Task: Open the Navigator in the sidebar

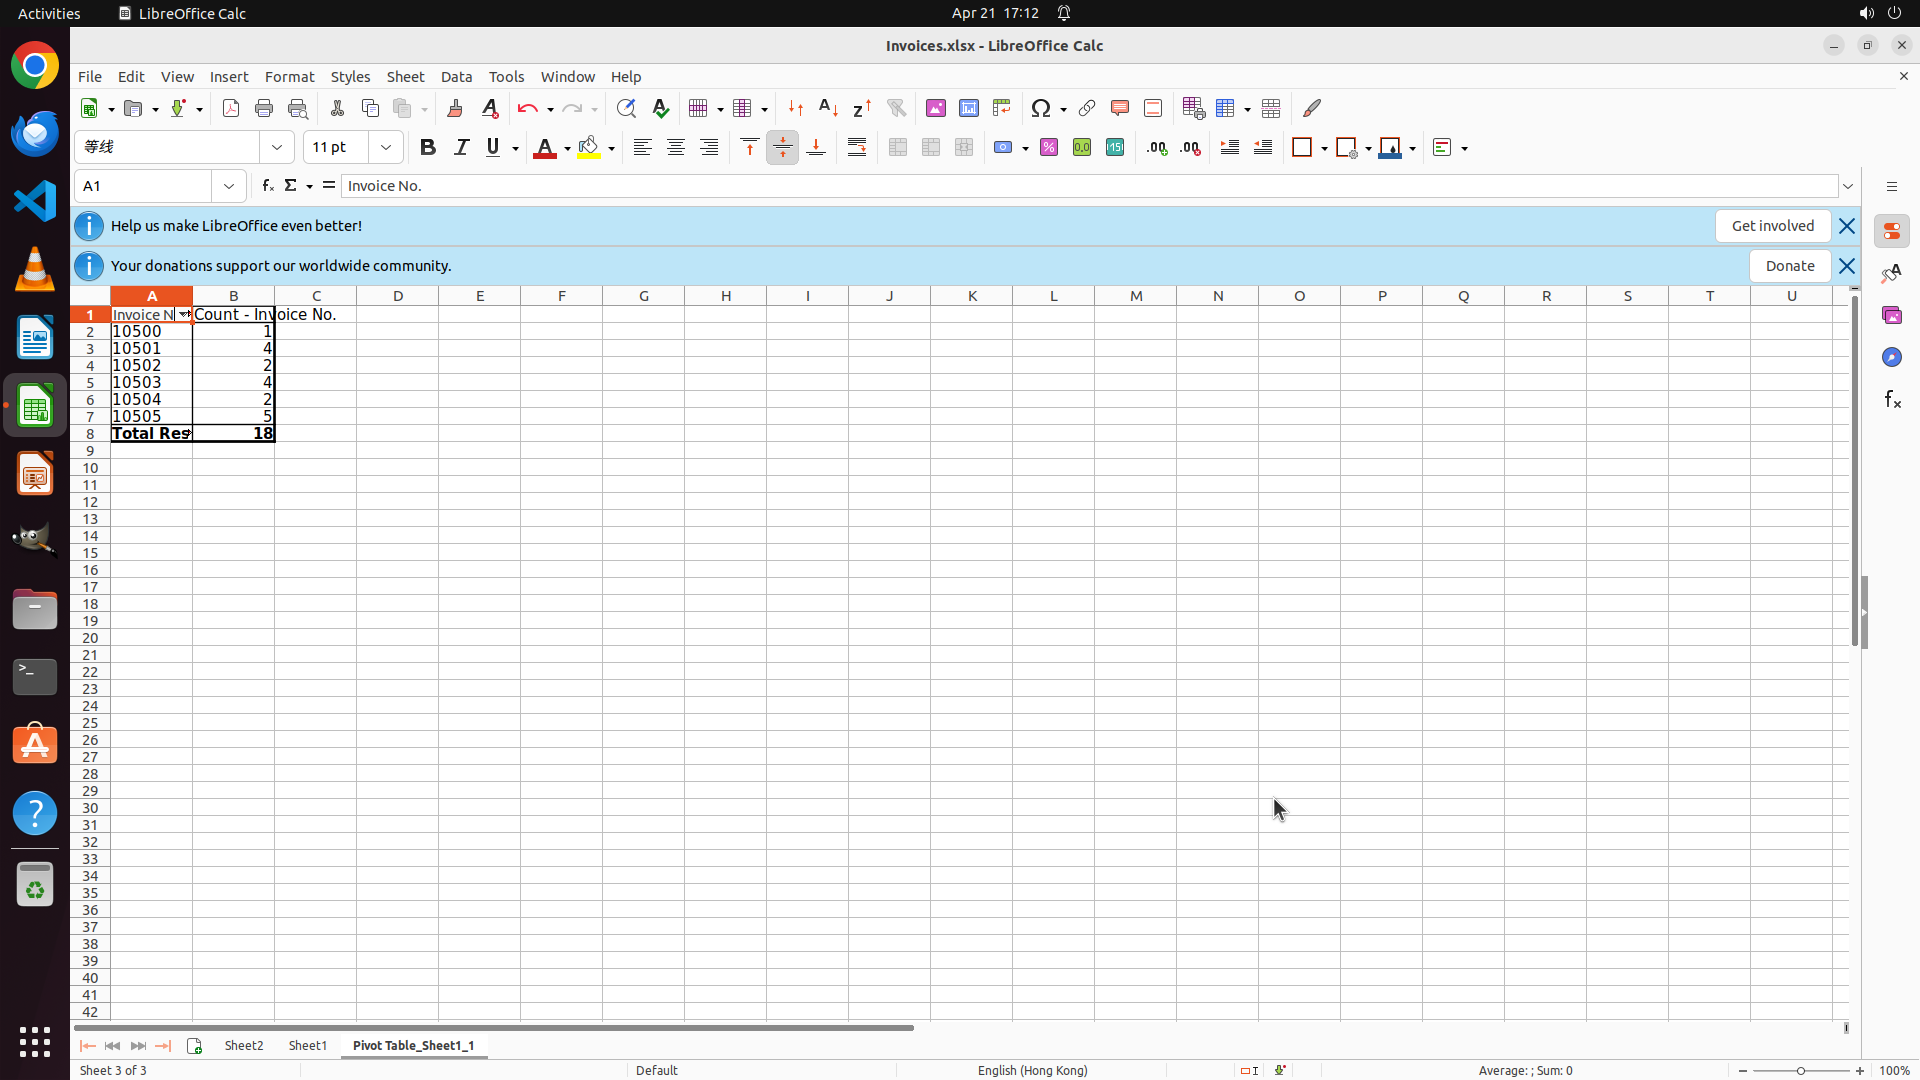Action: coord(1891,357)
